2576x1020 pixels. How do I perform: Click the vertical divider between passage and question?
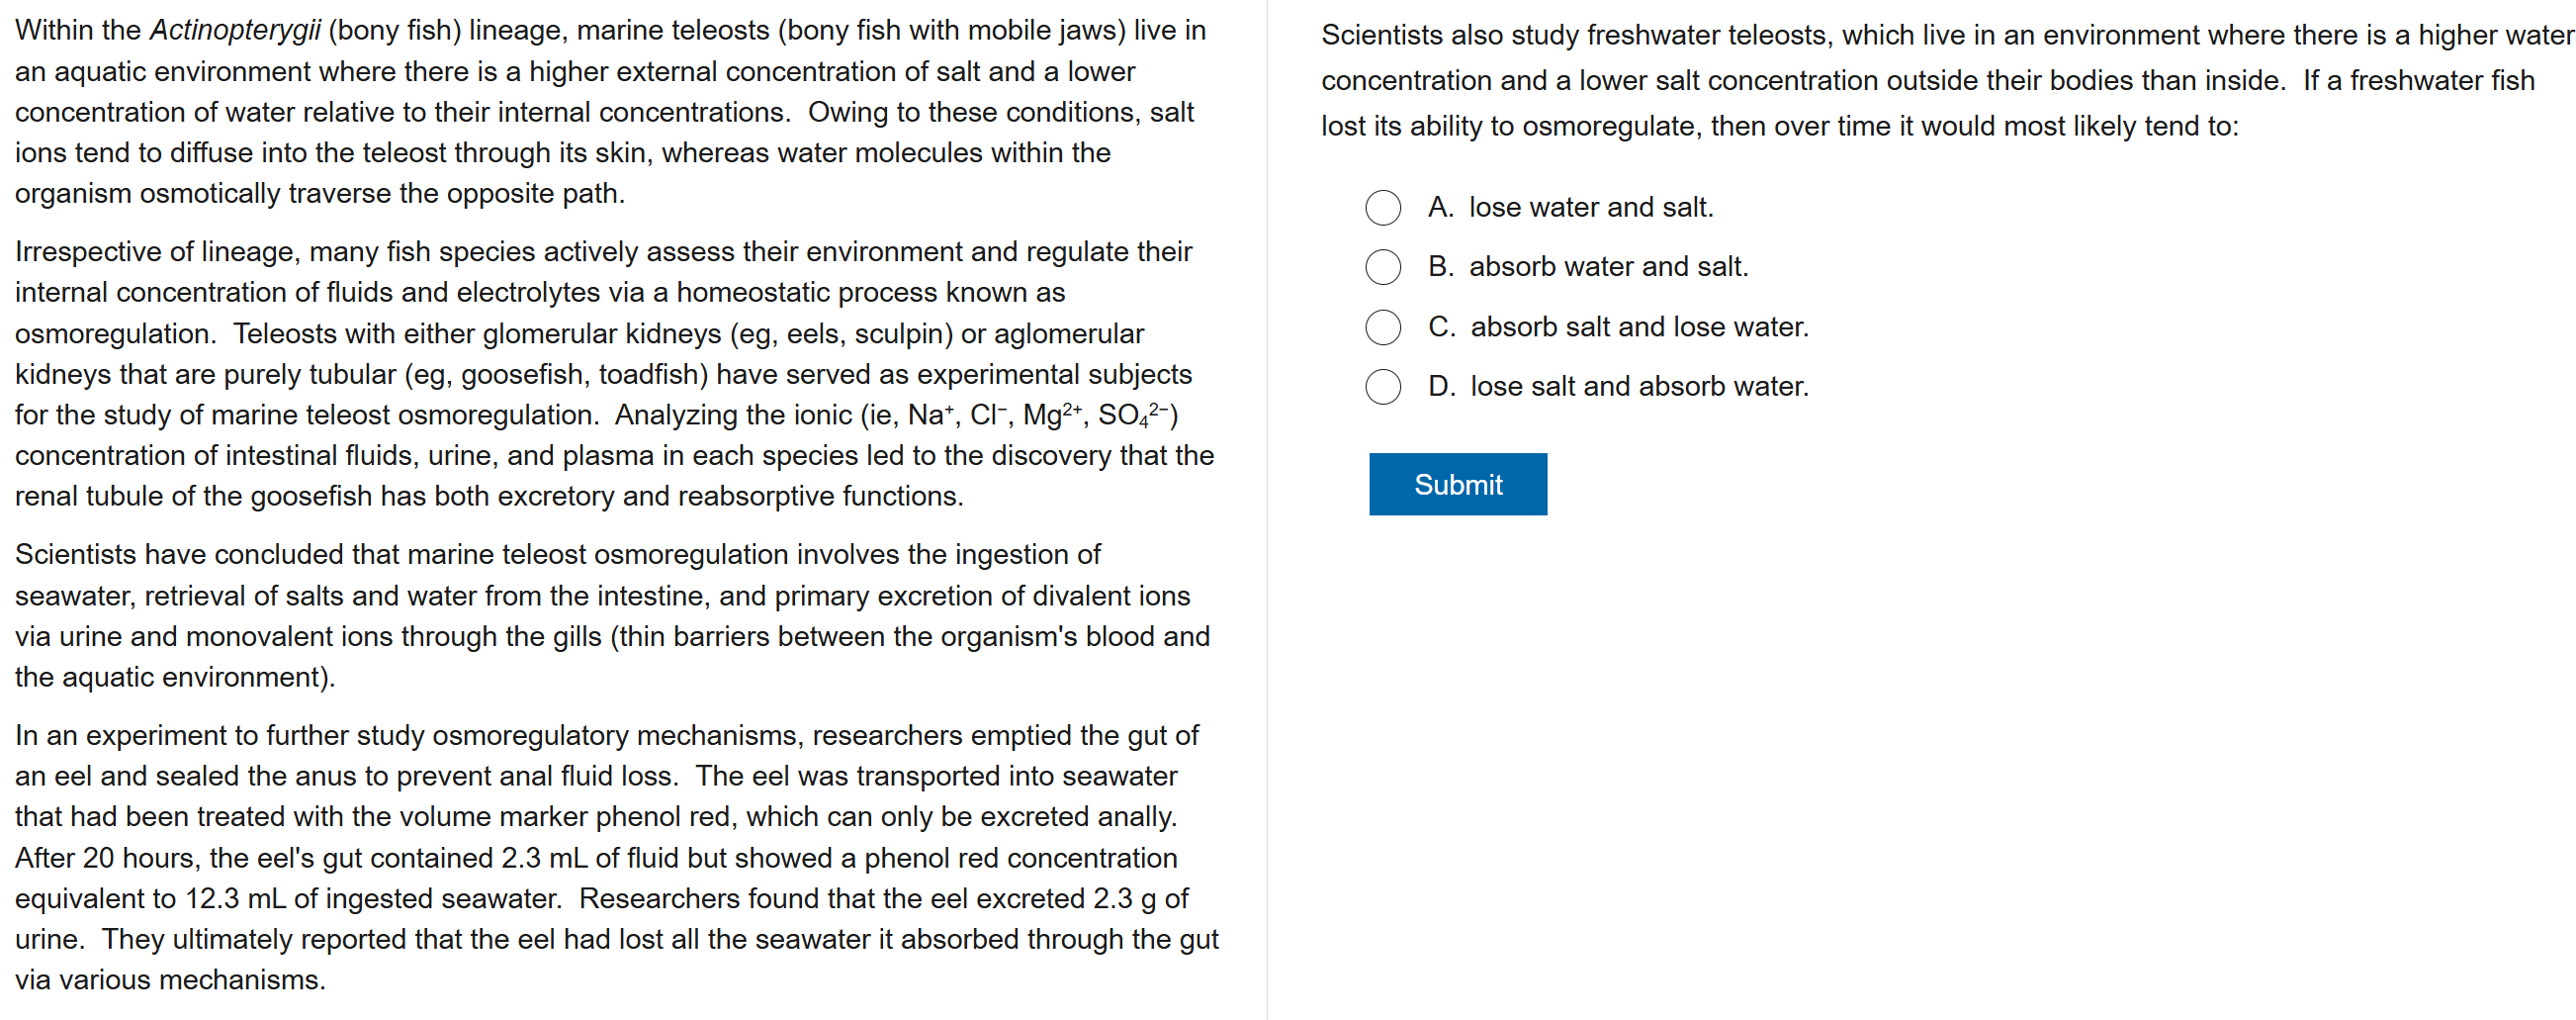point(1267,510)
